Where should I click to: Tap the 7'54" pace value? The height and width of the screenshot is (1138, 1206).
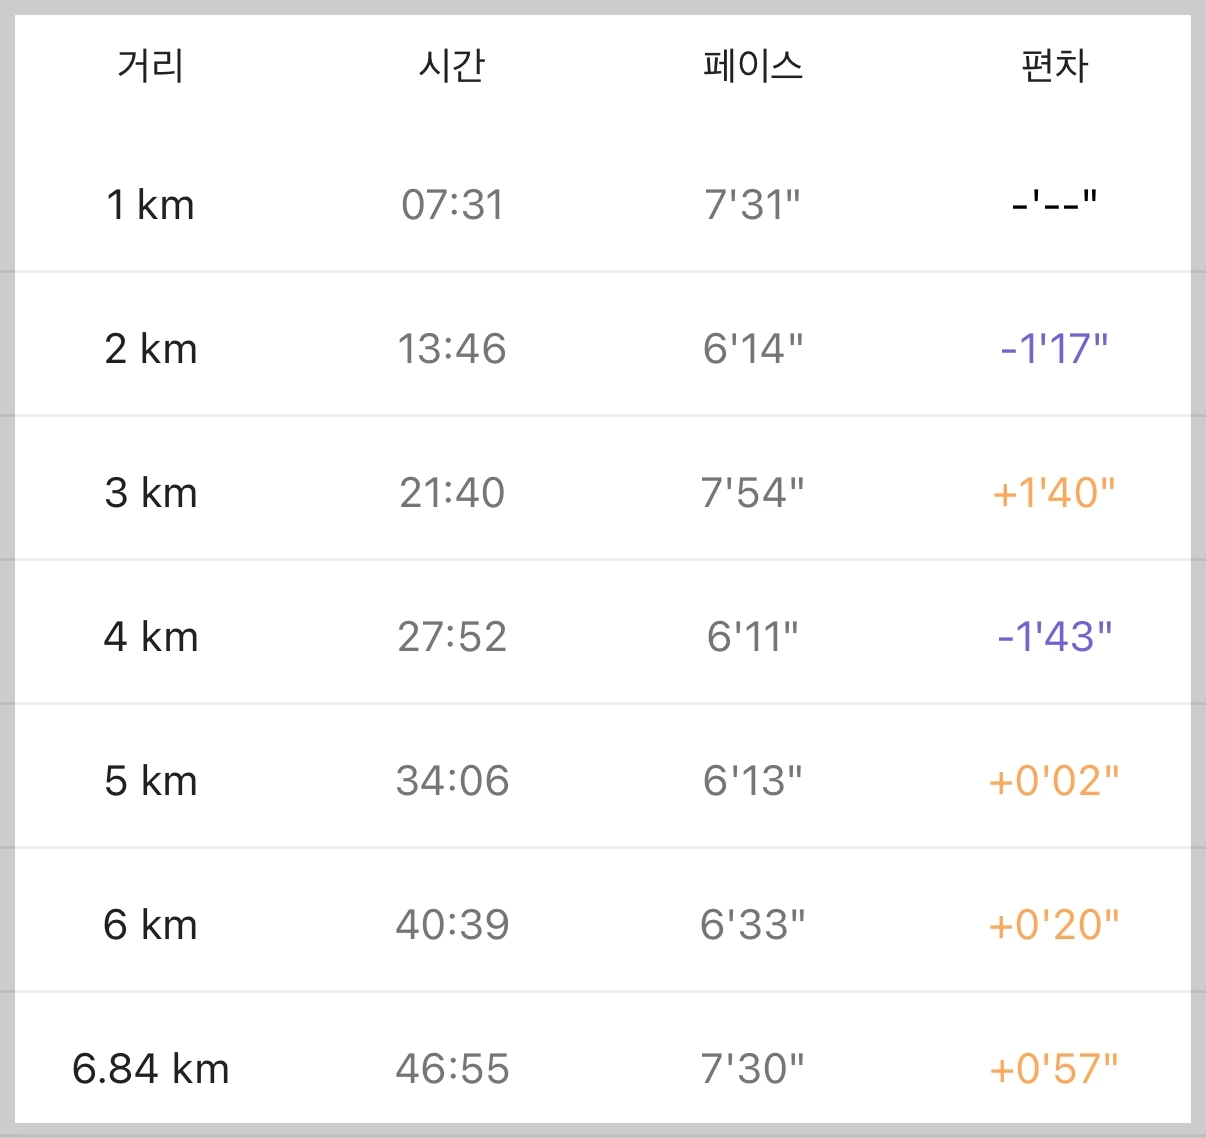pos(753,493)
